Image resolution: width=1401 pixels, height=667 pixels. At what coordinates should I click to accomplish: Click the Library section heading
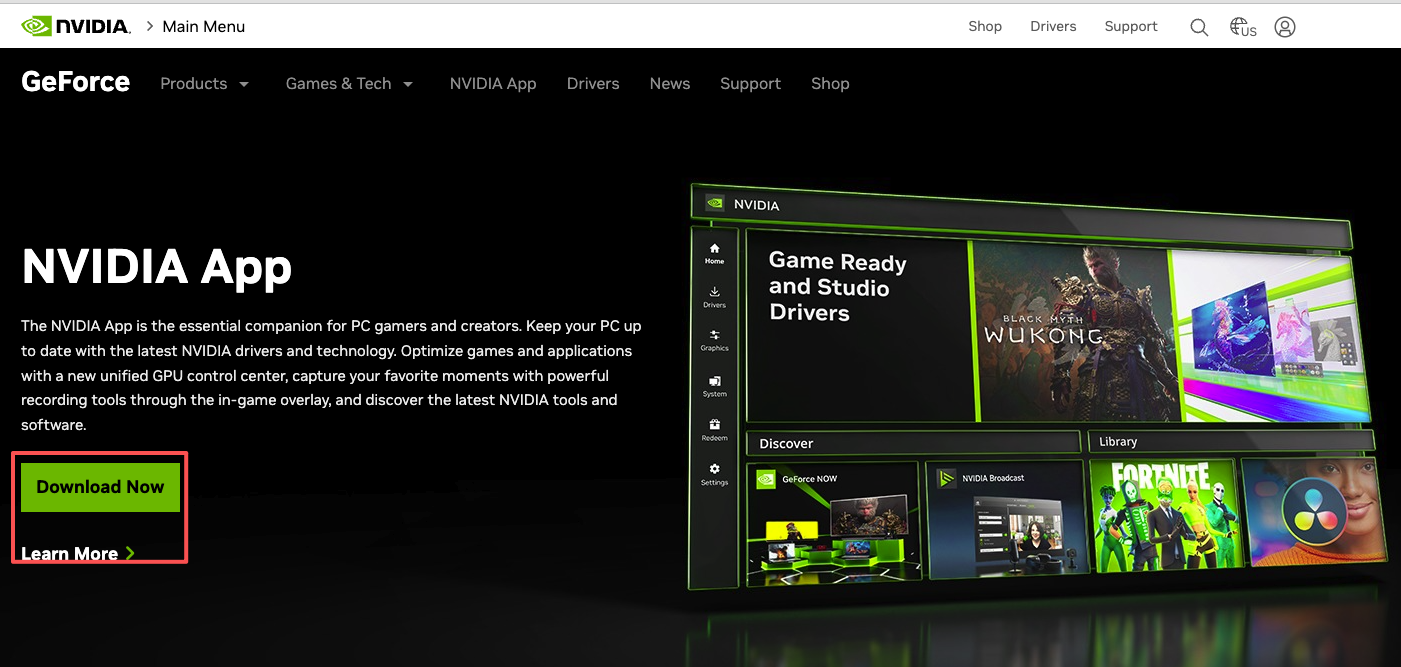tap(1118, 441)
